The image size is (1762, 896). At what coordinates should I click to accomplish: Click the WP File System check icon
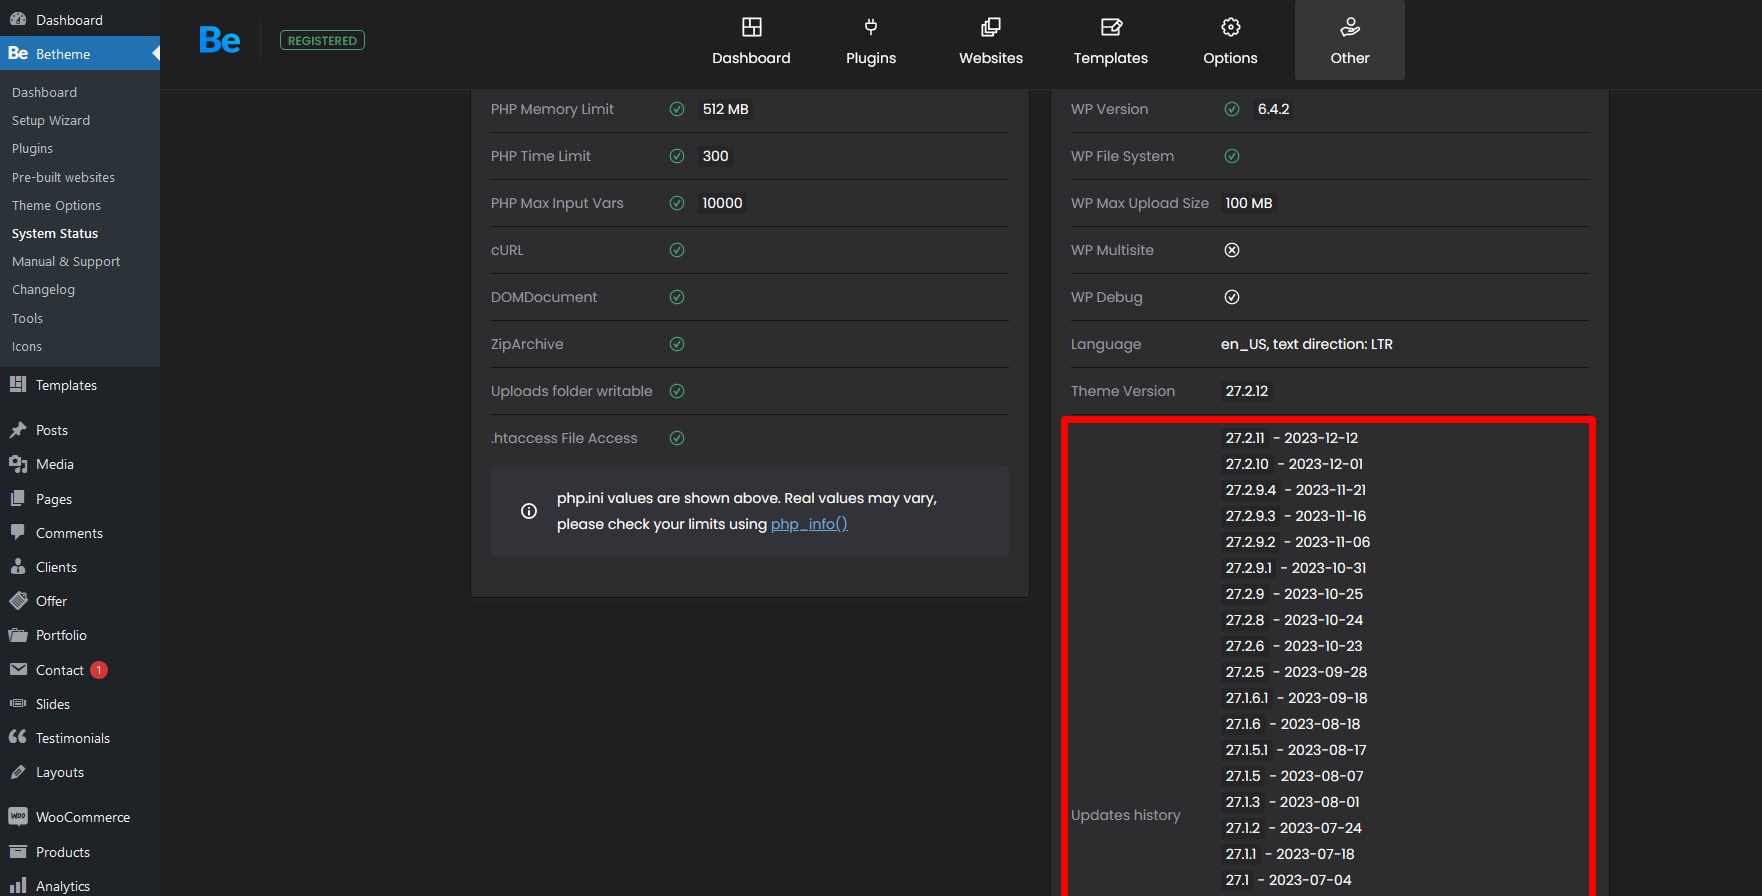[1232, 156]
